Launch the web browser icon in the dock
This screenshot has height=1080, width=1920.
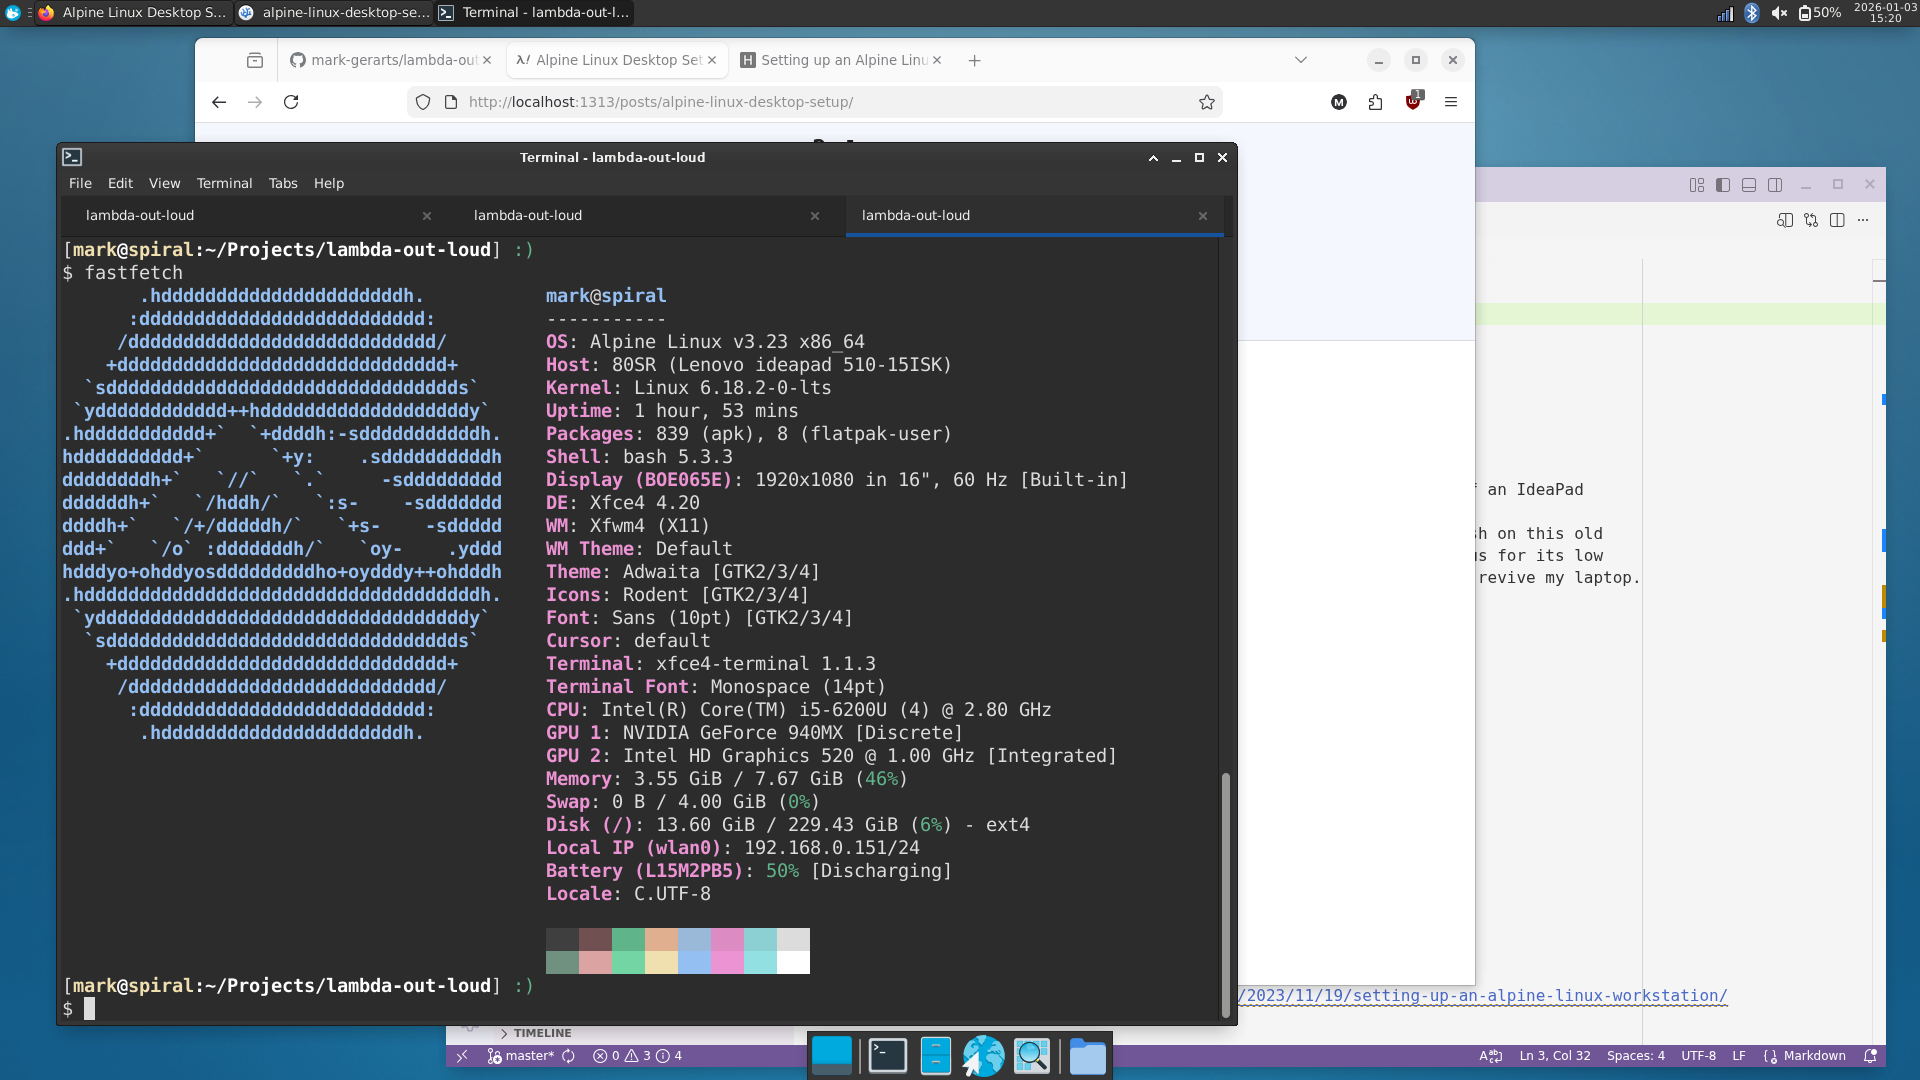[984, 1055]
